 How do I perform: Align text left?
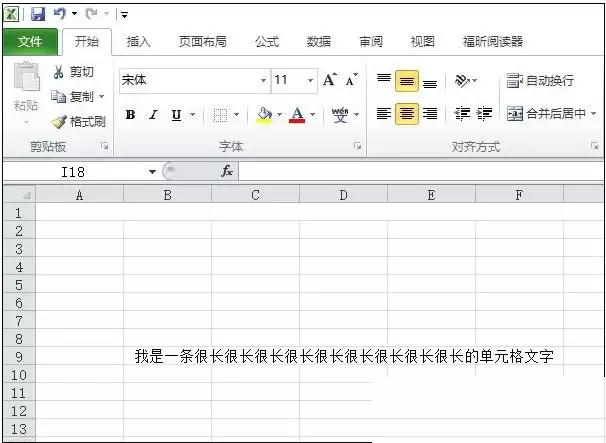pyautogui.click(x=384, y=114)
